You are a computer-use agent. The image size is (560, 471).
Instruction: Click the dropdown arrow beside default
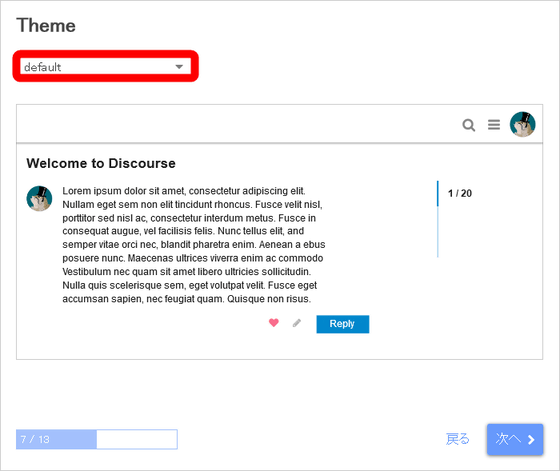coord(179,67)
